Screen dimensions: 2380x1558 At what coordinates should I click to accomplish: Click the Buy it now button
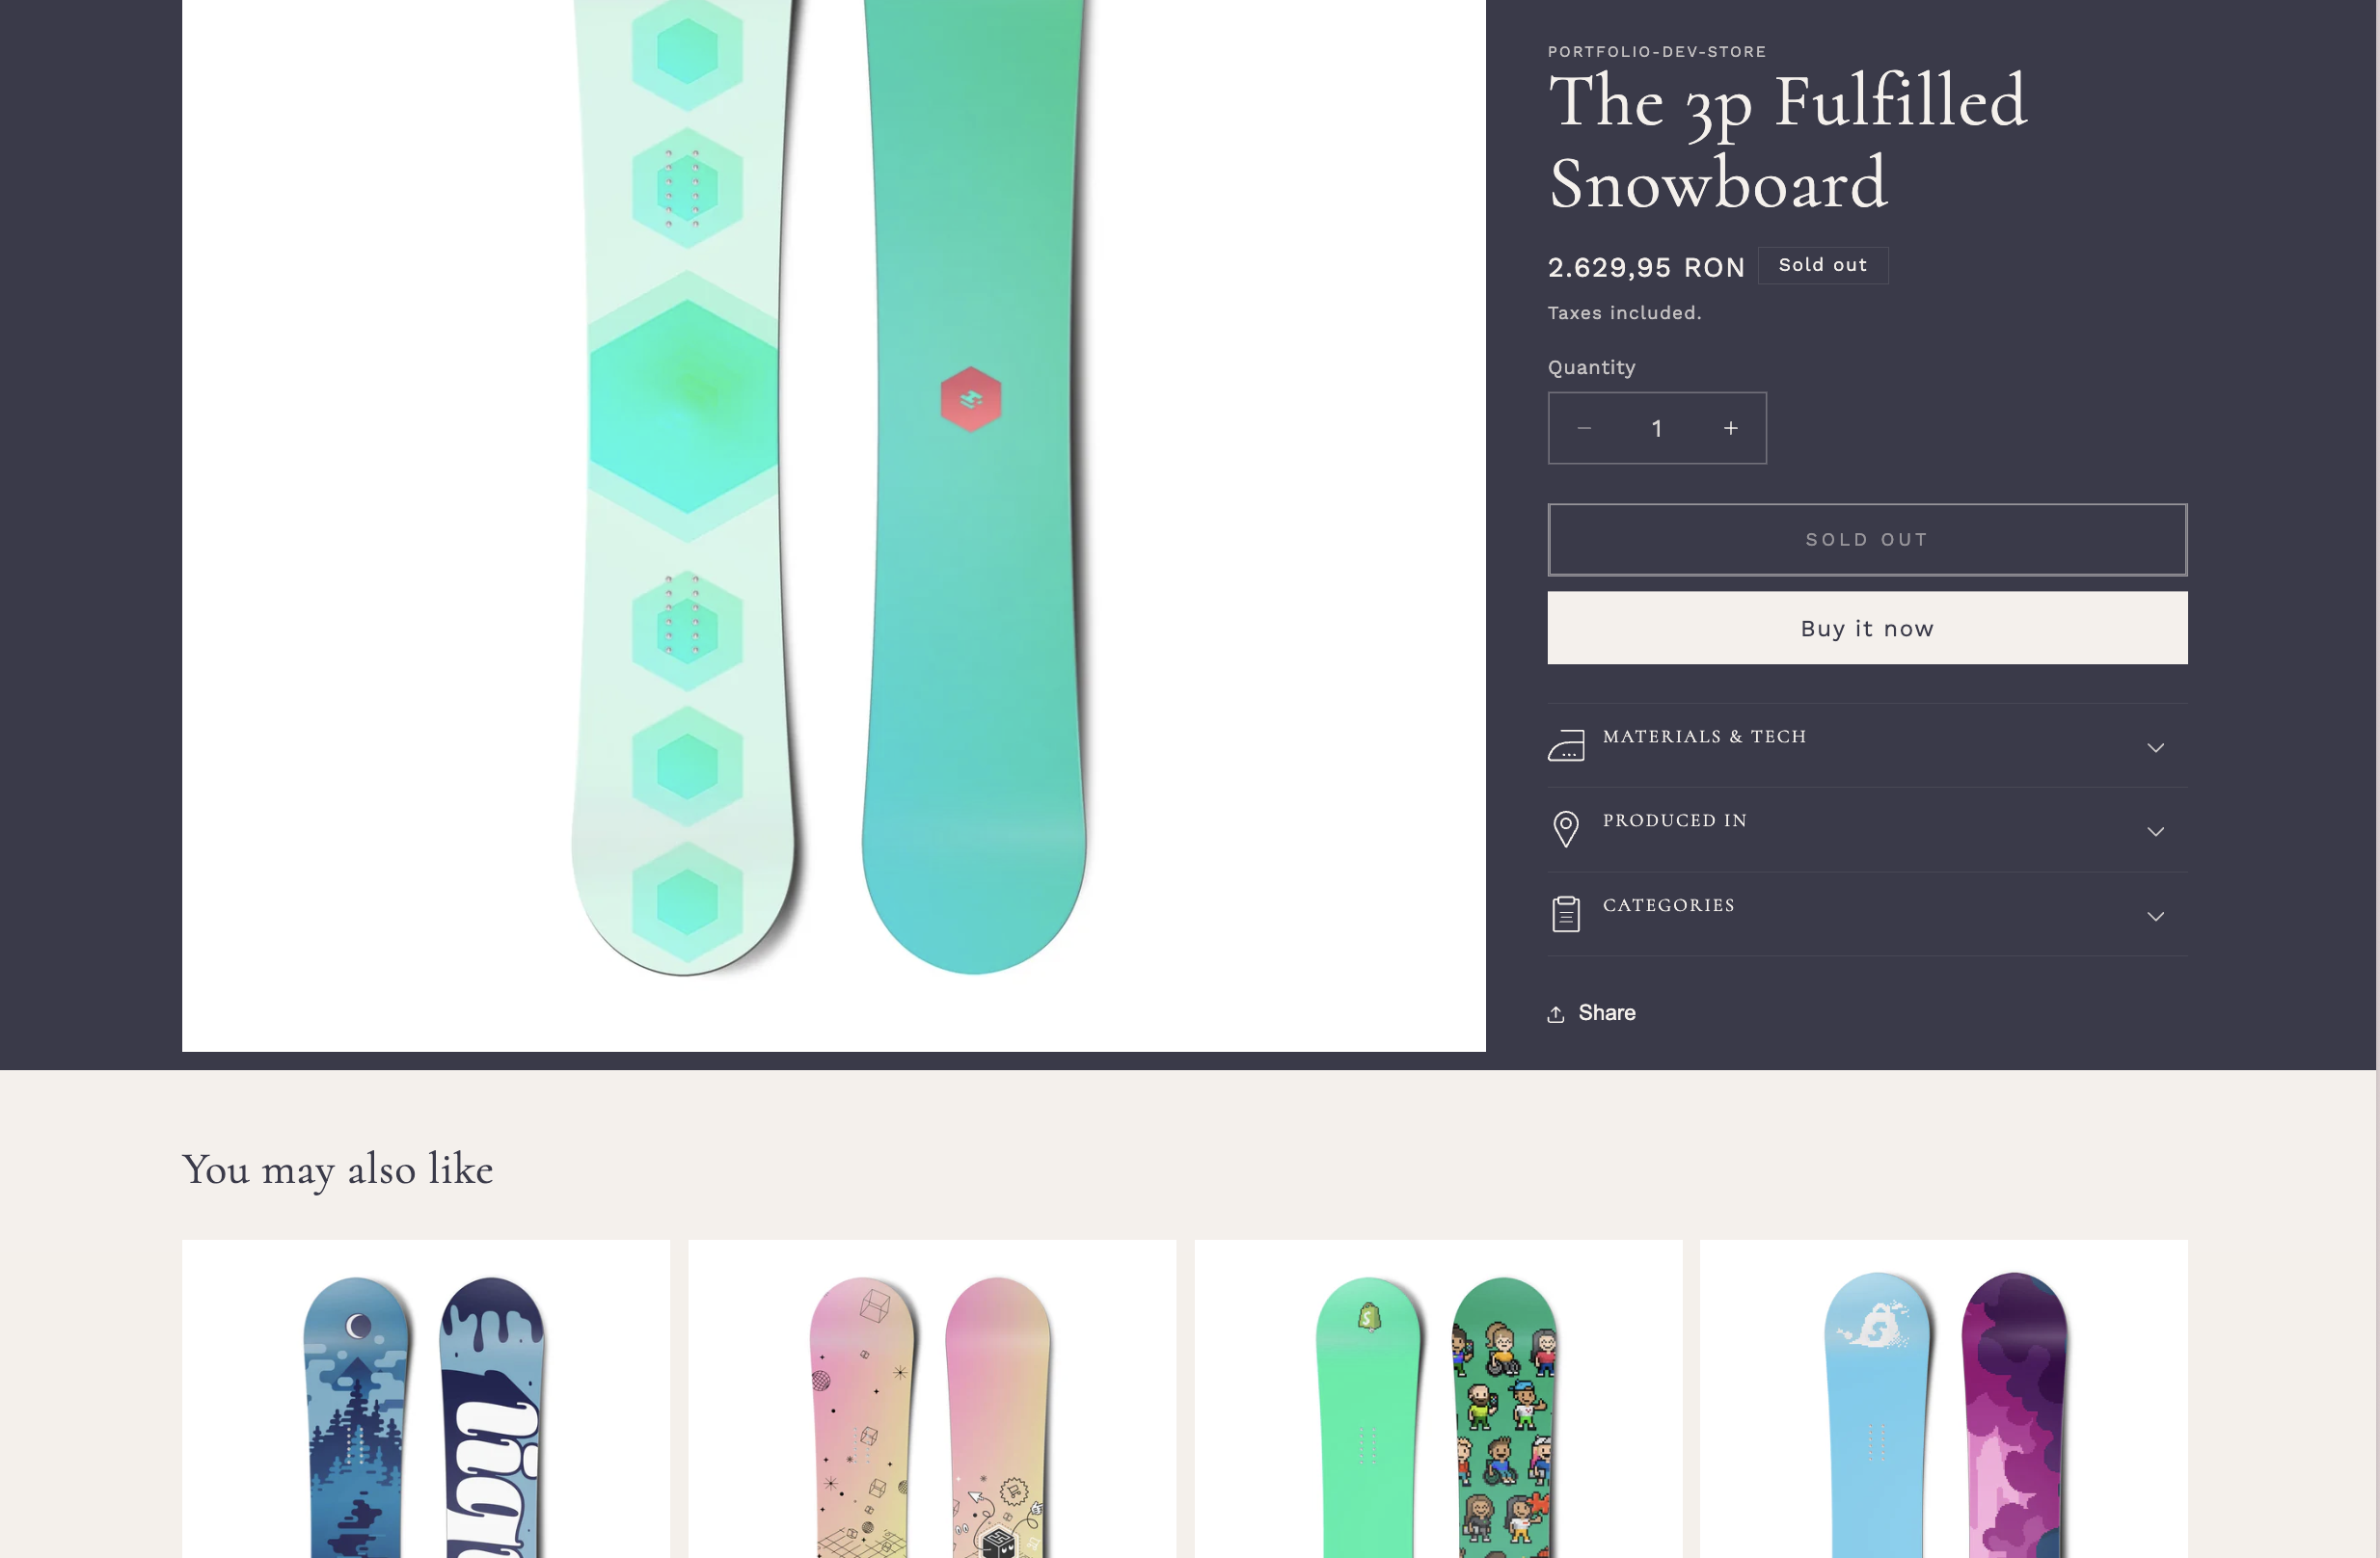pyautogui.click(x=1867, y=628)
